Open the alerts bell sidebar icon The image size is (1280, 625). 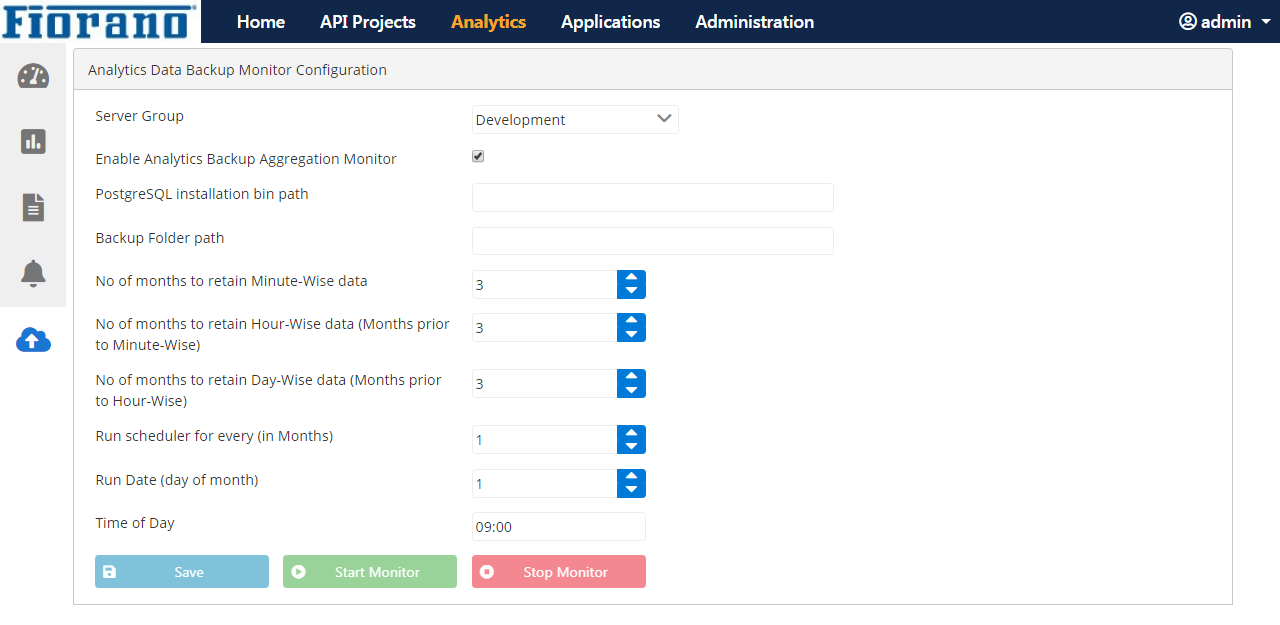[33, 273]
